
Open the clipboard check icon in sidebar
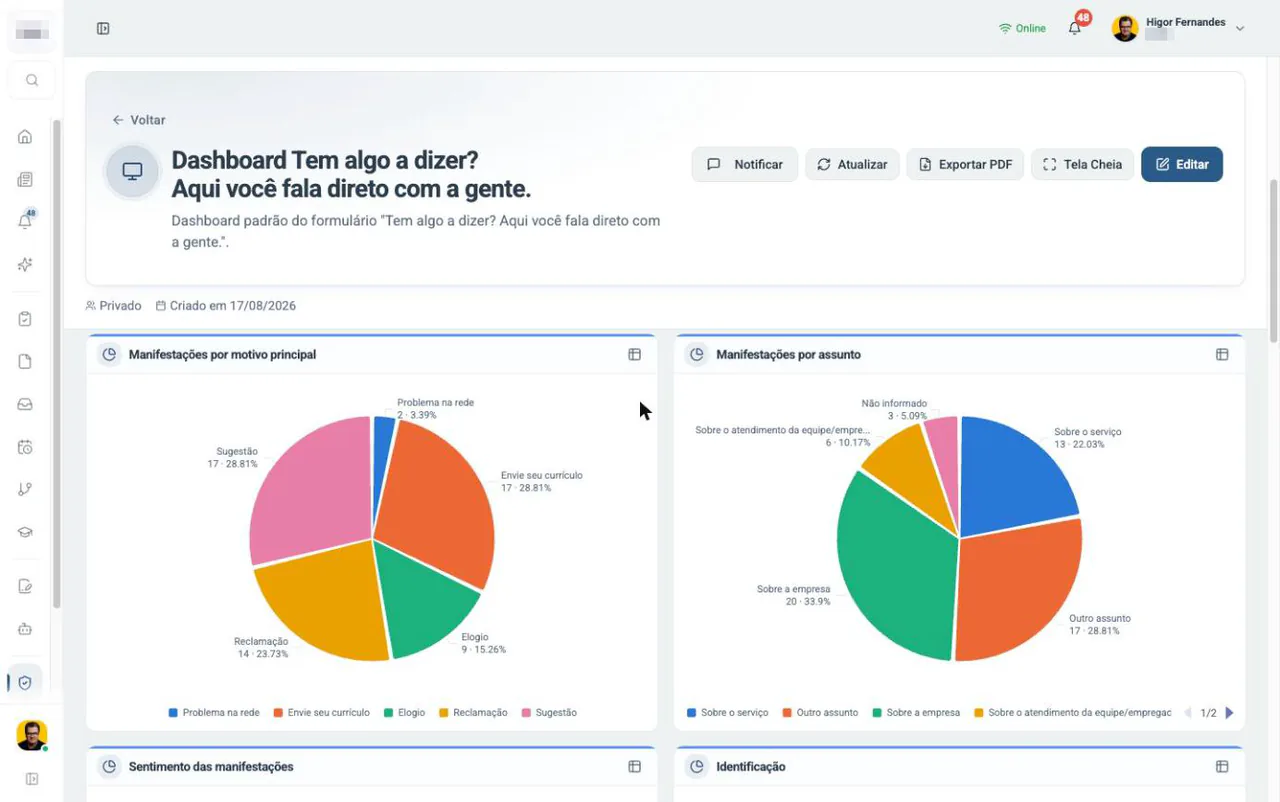point(25,319)
